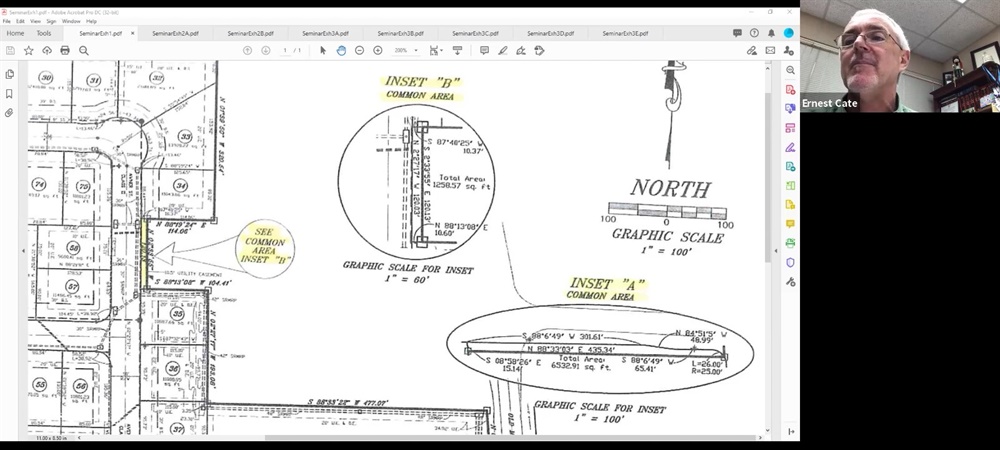Send file by email envelope icon

click(x=770, y=50)
